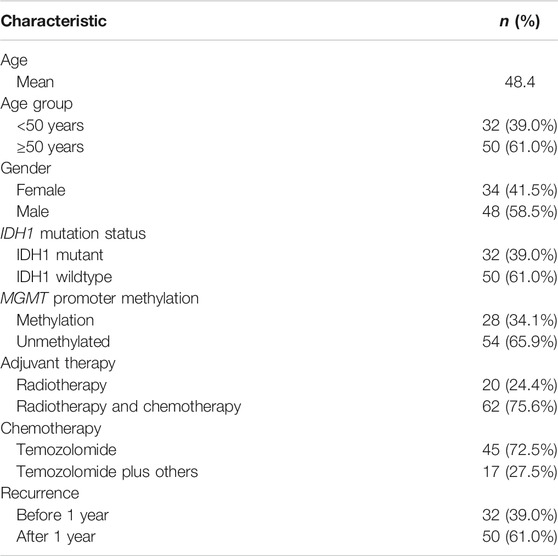Select the IDH1 mutant row

(279, 255)
